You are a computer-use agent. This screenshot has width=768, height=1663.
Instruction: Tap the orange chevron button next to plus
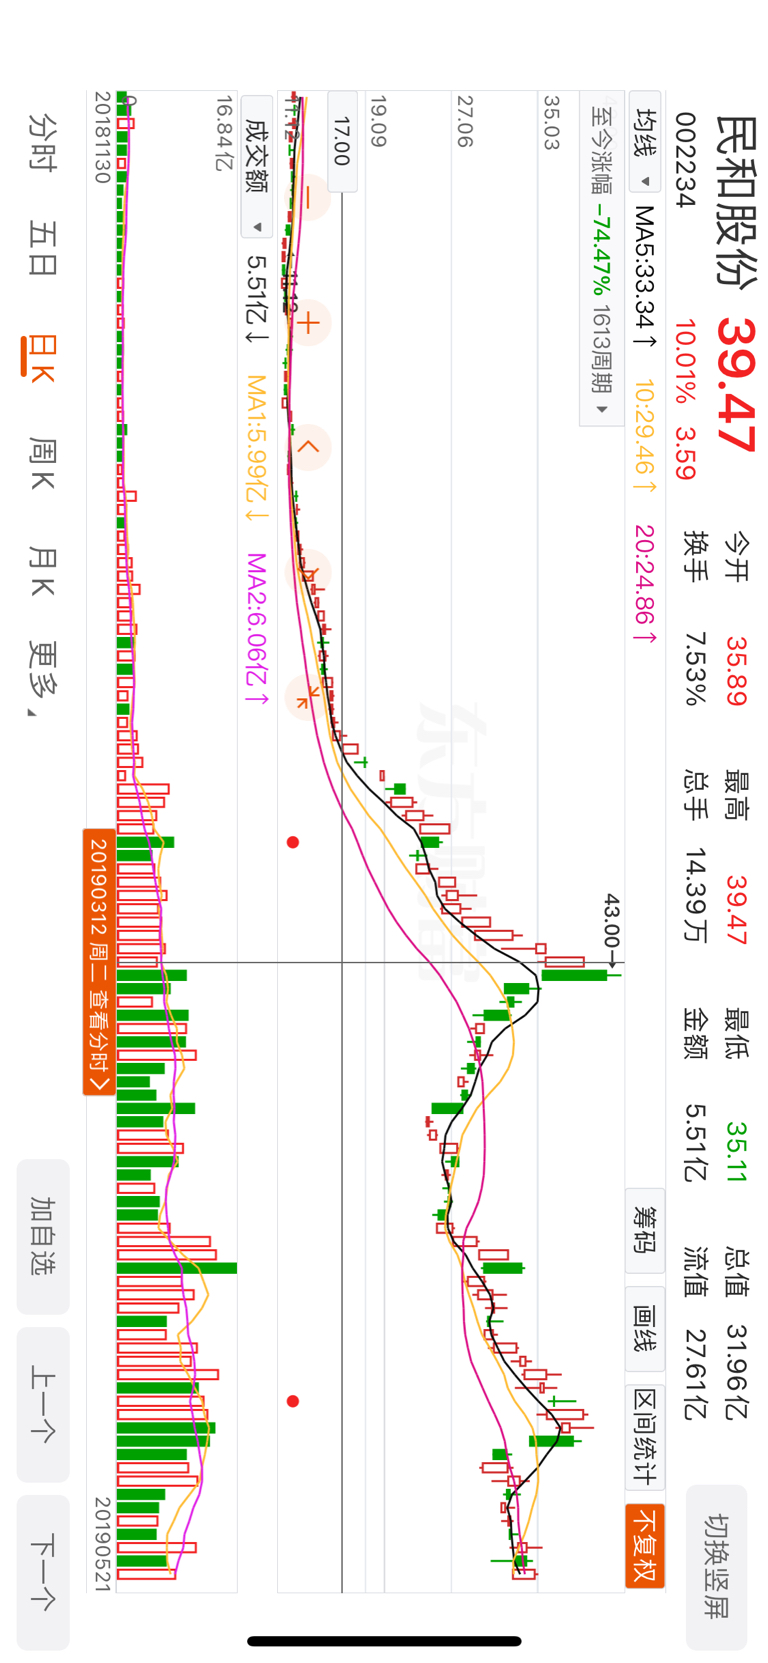point(309,446)
